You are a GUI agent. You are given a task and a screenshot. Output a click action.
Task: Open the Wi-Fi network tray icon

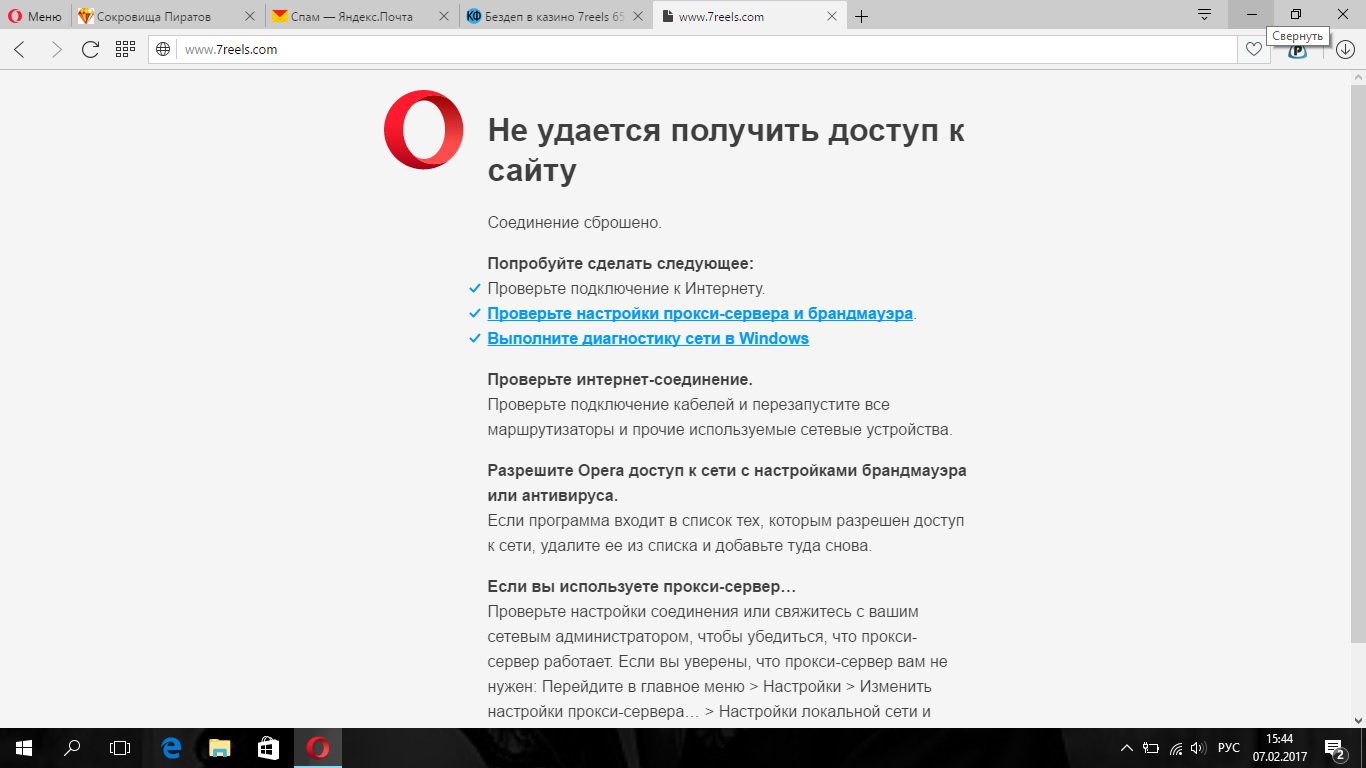(x=1176, y=748)
